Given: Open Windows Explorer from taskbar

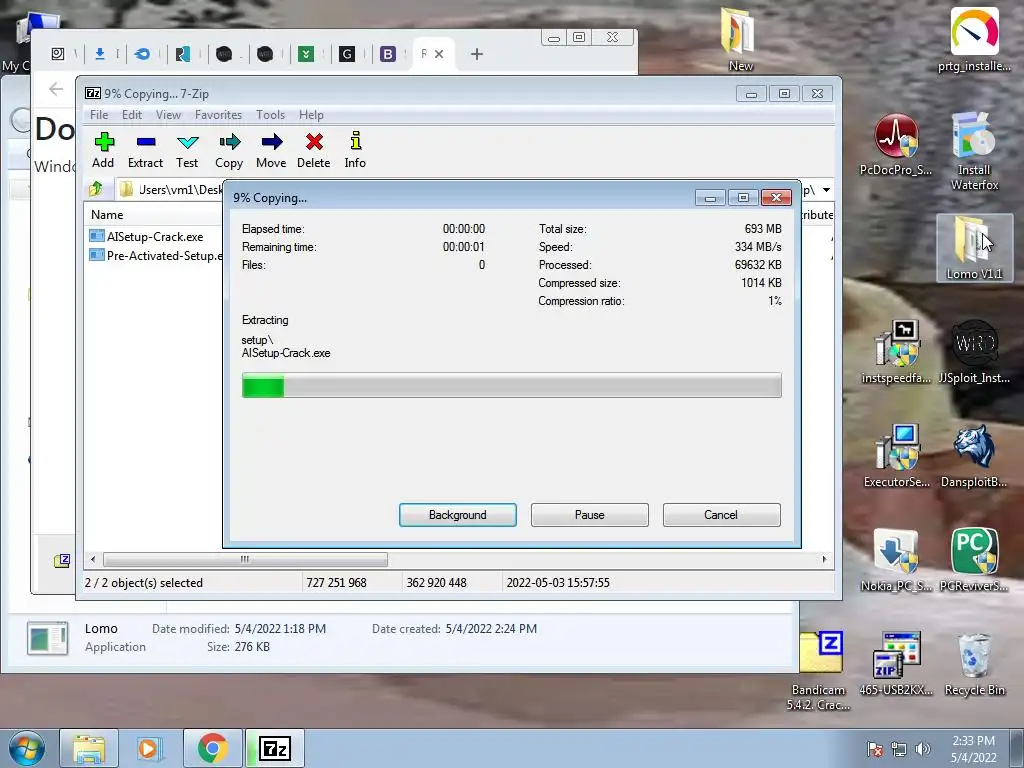Looking at the screenshot, I should 89,748.
